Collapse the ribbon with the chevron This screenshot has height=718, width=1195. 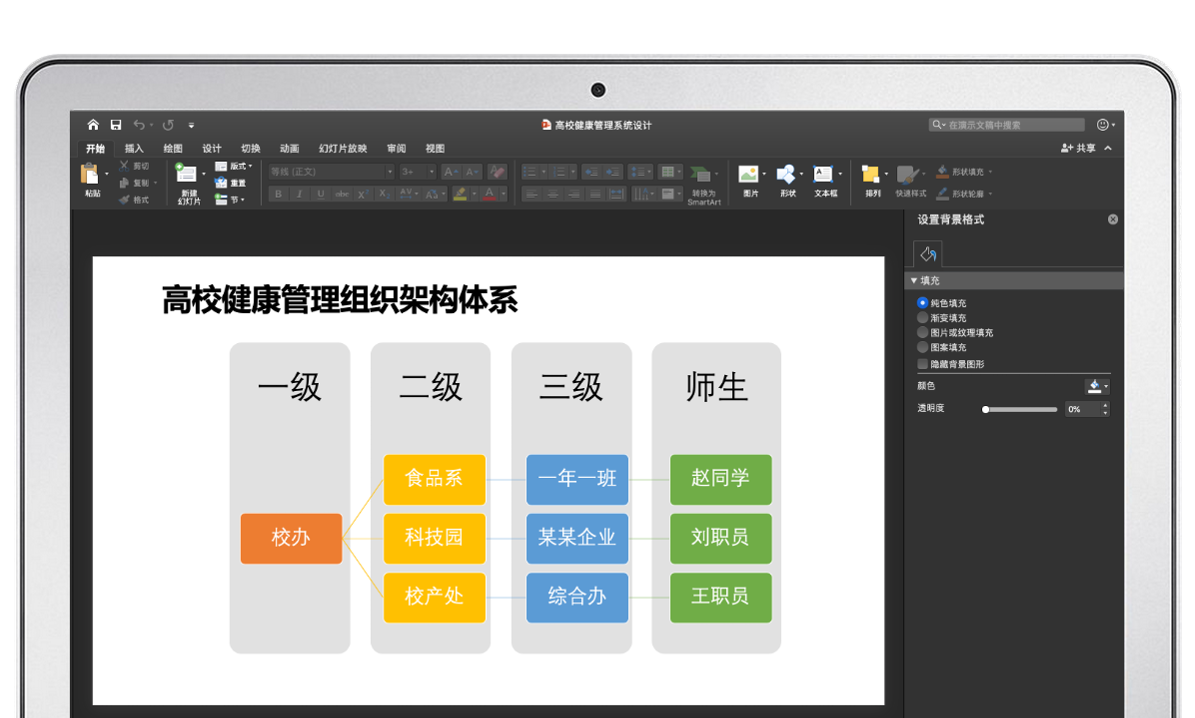tap(1108, 148)
